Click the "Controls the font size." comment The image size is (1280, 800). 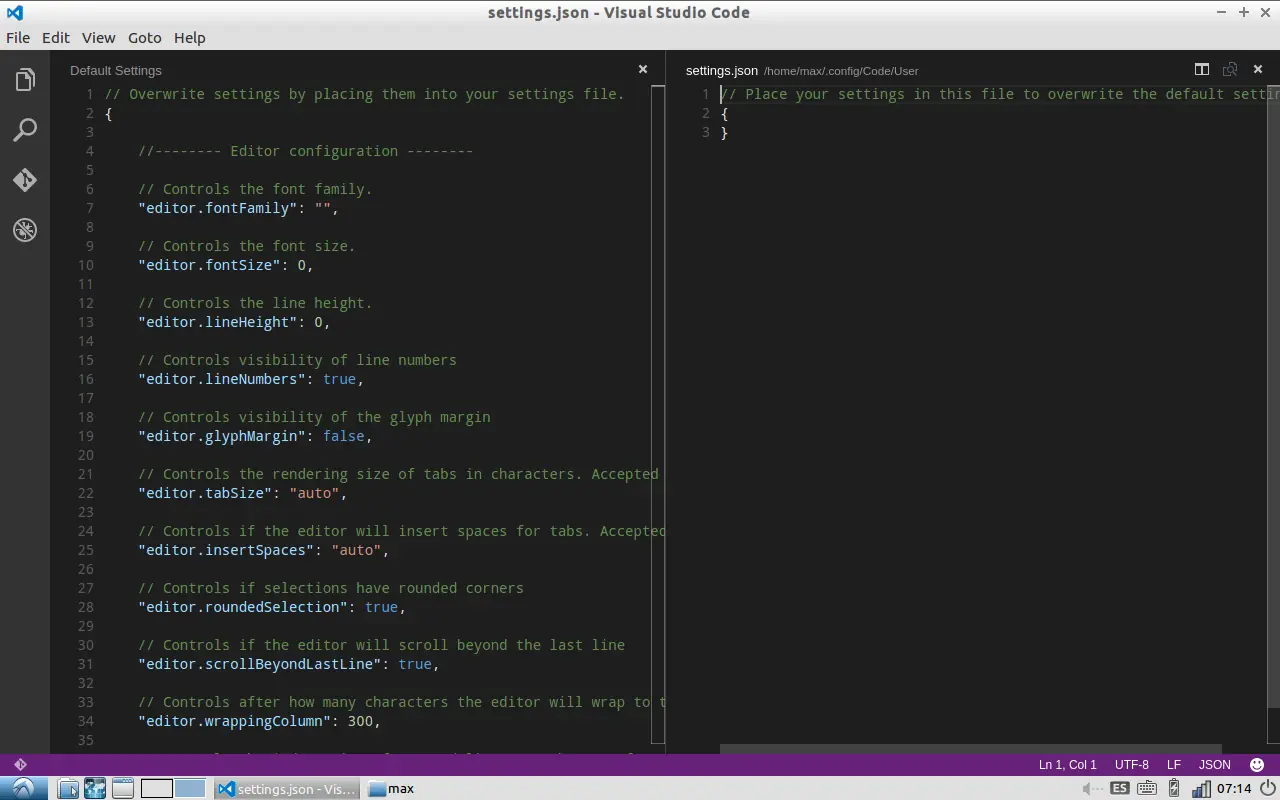[247, 246]
